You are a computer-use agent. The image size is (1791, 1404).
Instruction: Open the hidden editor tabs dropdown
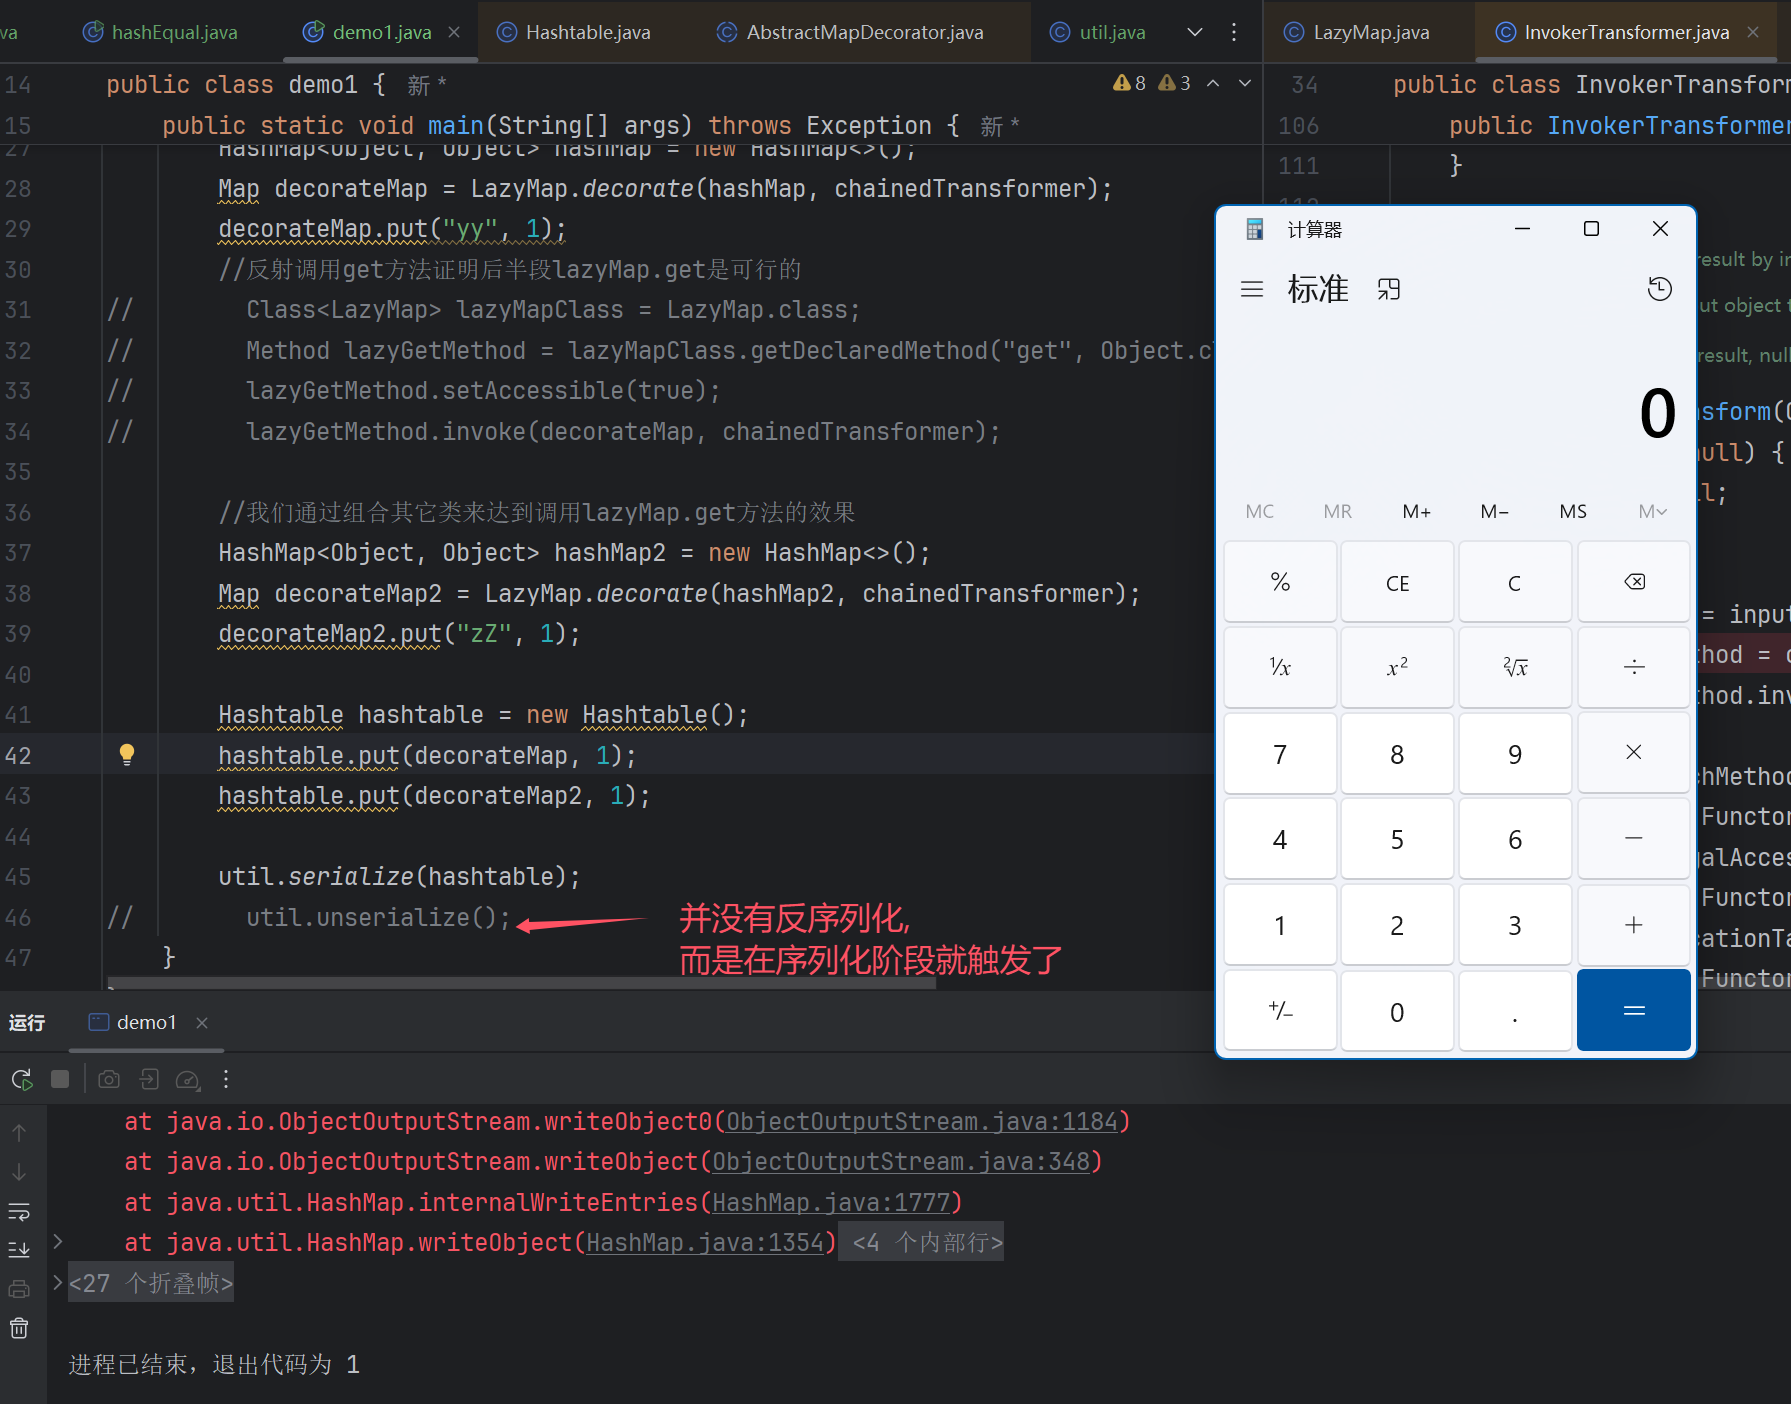point(1195,32)
